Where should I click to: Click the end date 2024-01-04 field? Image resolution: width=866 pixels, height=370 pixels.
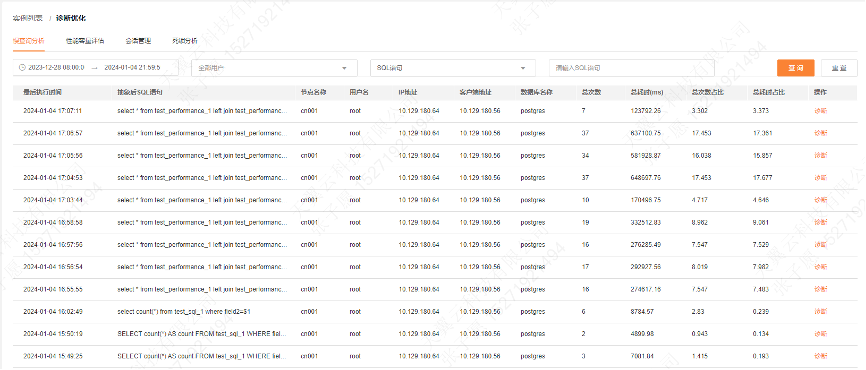point(133,68)
